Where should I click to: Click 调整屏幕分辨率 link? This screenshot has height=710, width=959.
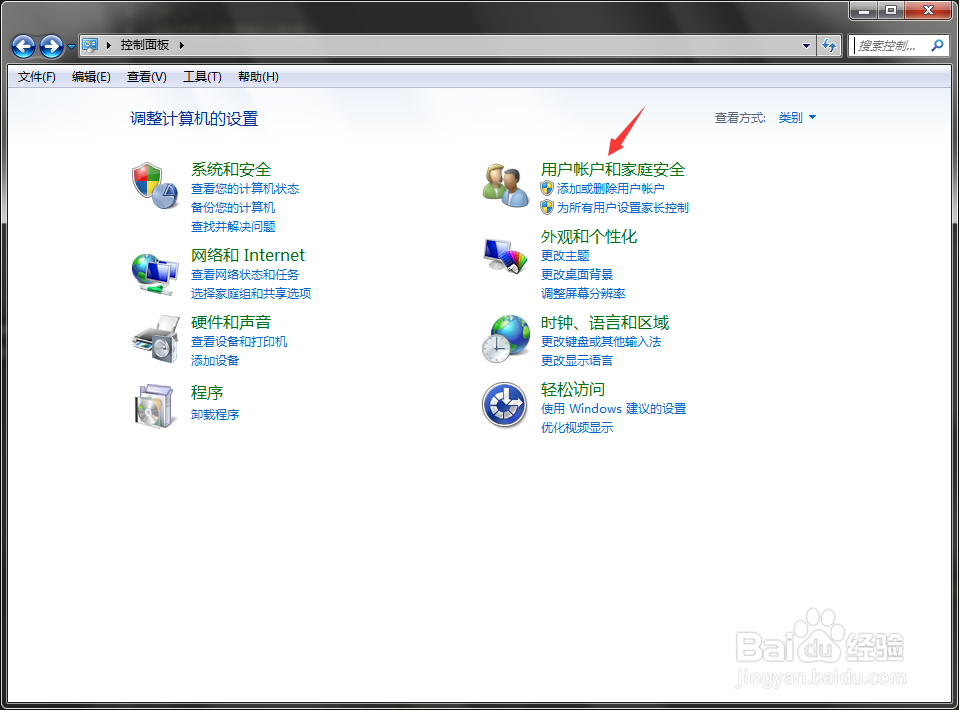[583, 294]
